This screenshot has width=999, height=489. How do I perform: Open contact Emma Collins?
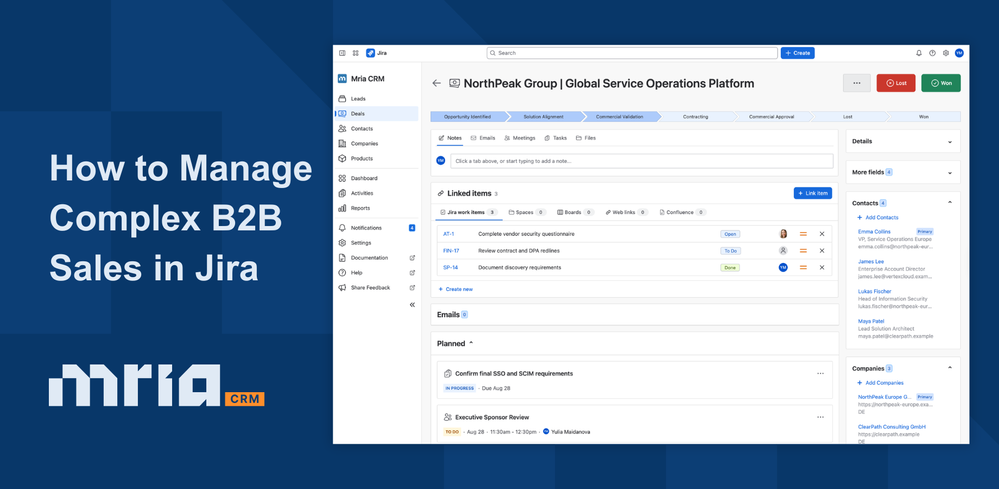[x=874, y=231]
